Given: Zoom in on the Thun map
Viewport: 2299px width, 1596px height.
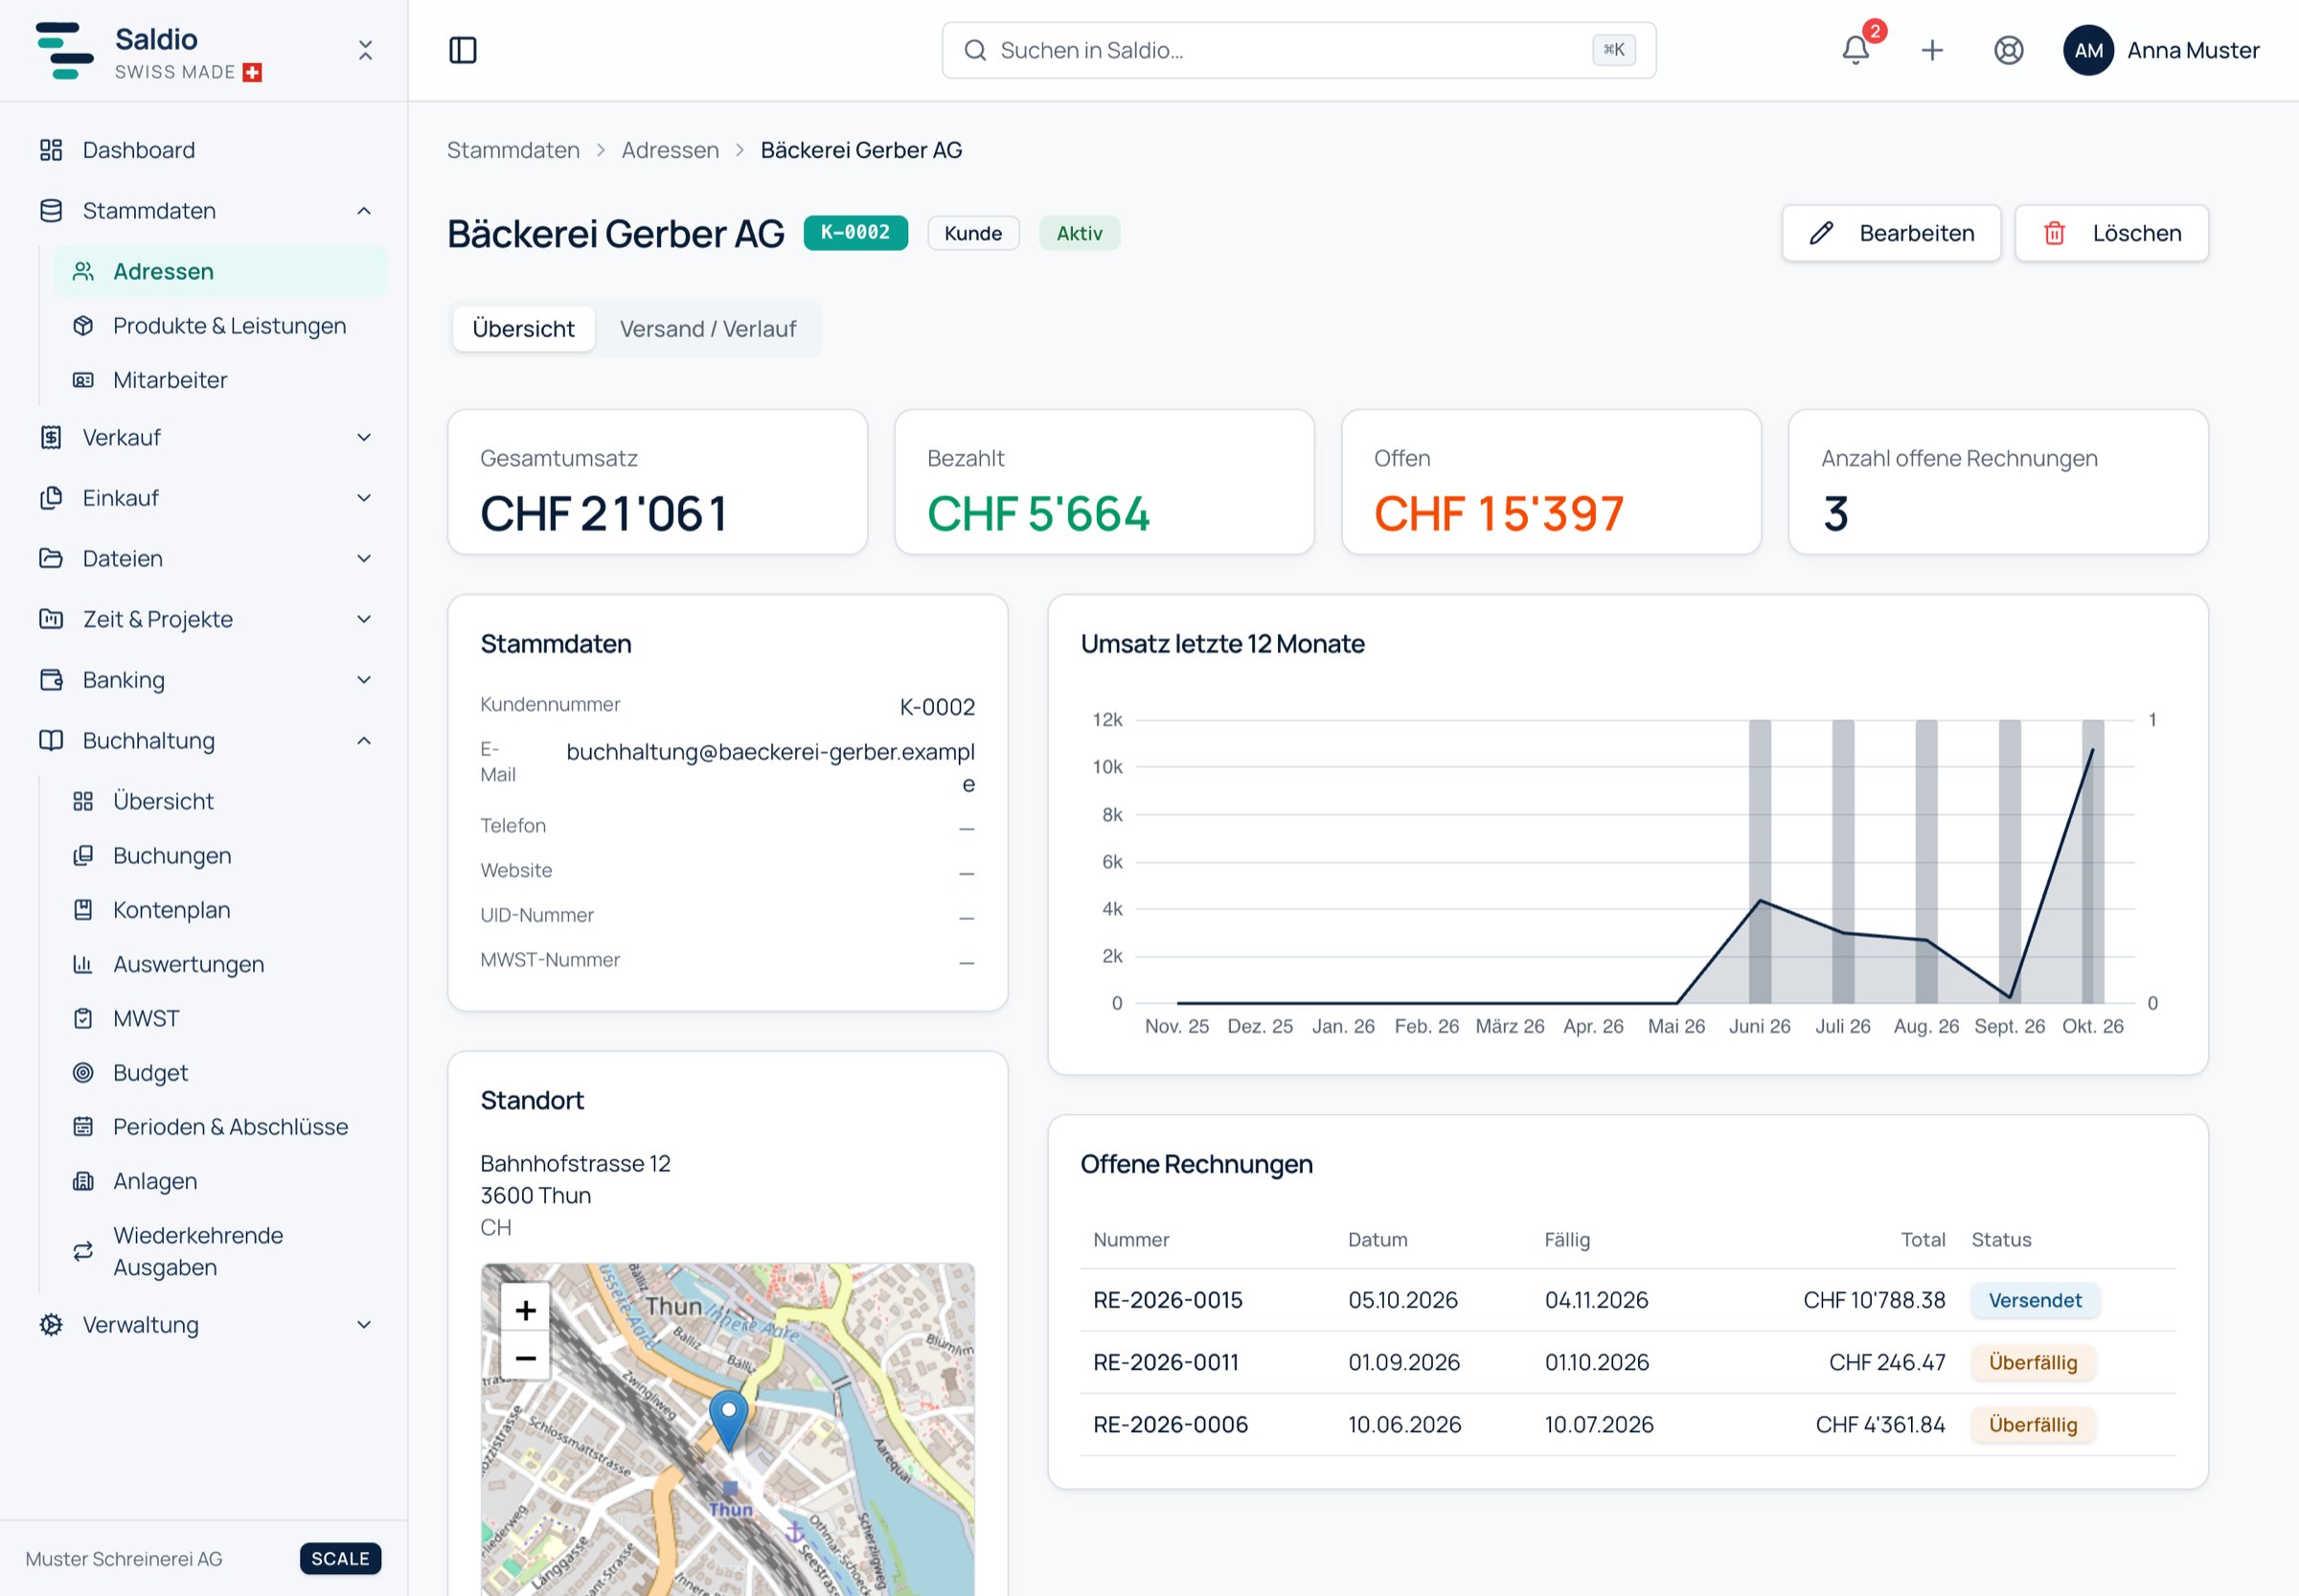Looking at the screenshot, I should point(525,1310).
